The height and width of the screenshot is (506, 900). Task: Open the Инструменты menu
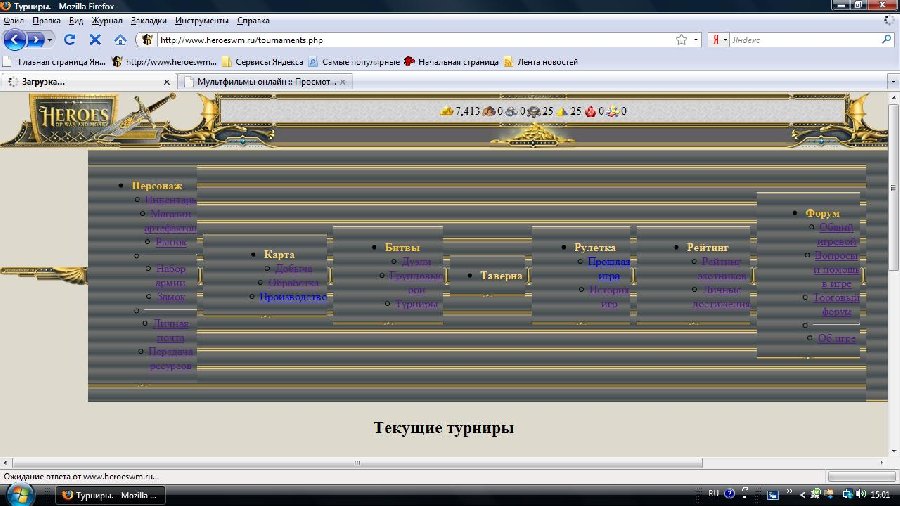tap(201, 21)
